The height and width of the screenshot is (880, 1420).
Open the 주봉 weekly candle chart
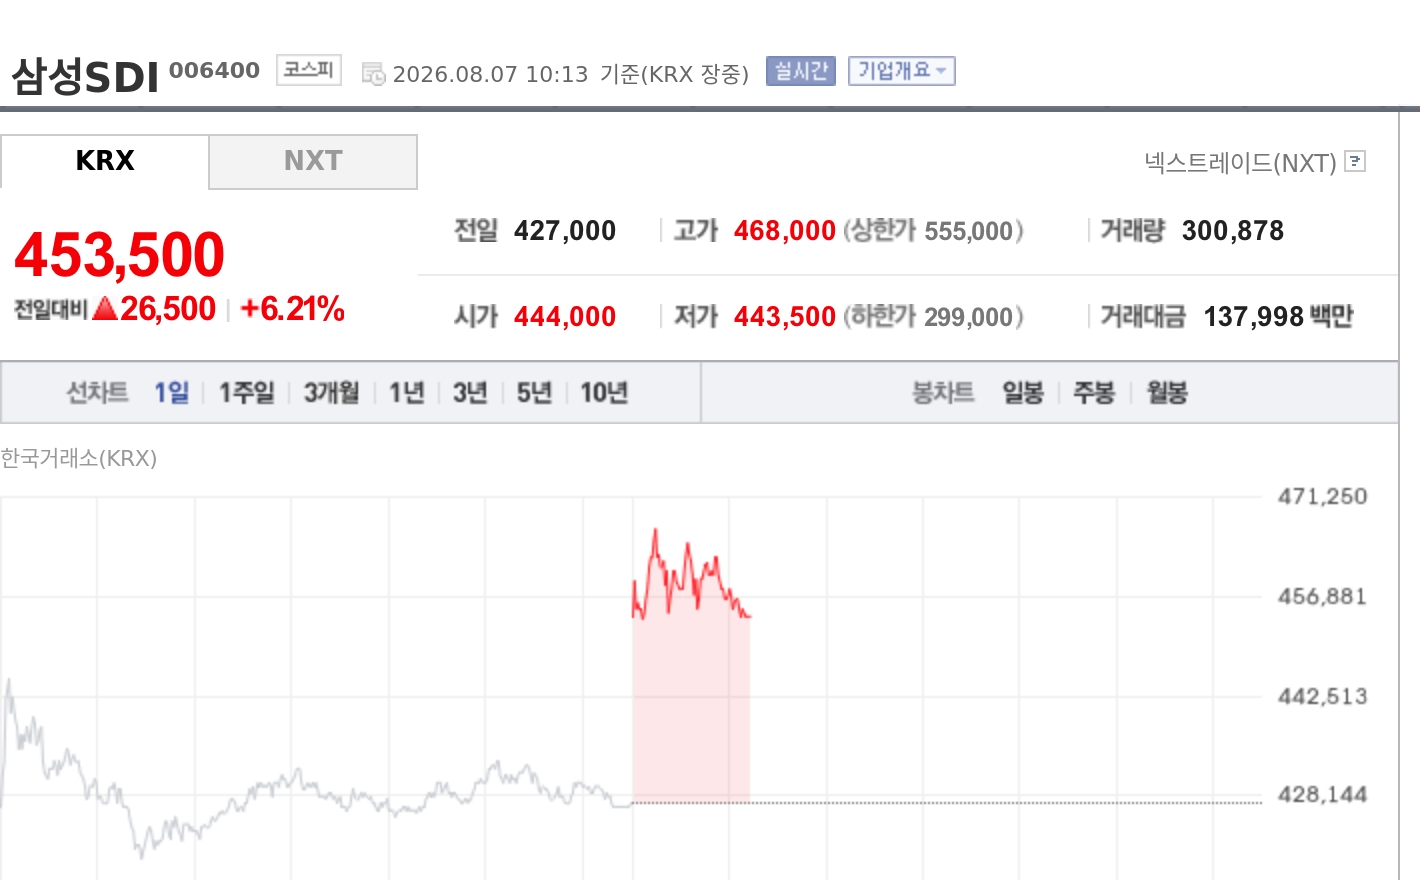coord(1094,393)
